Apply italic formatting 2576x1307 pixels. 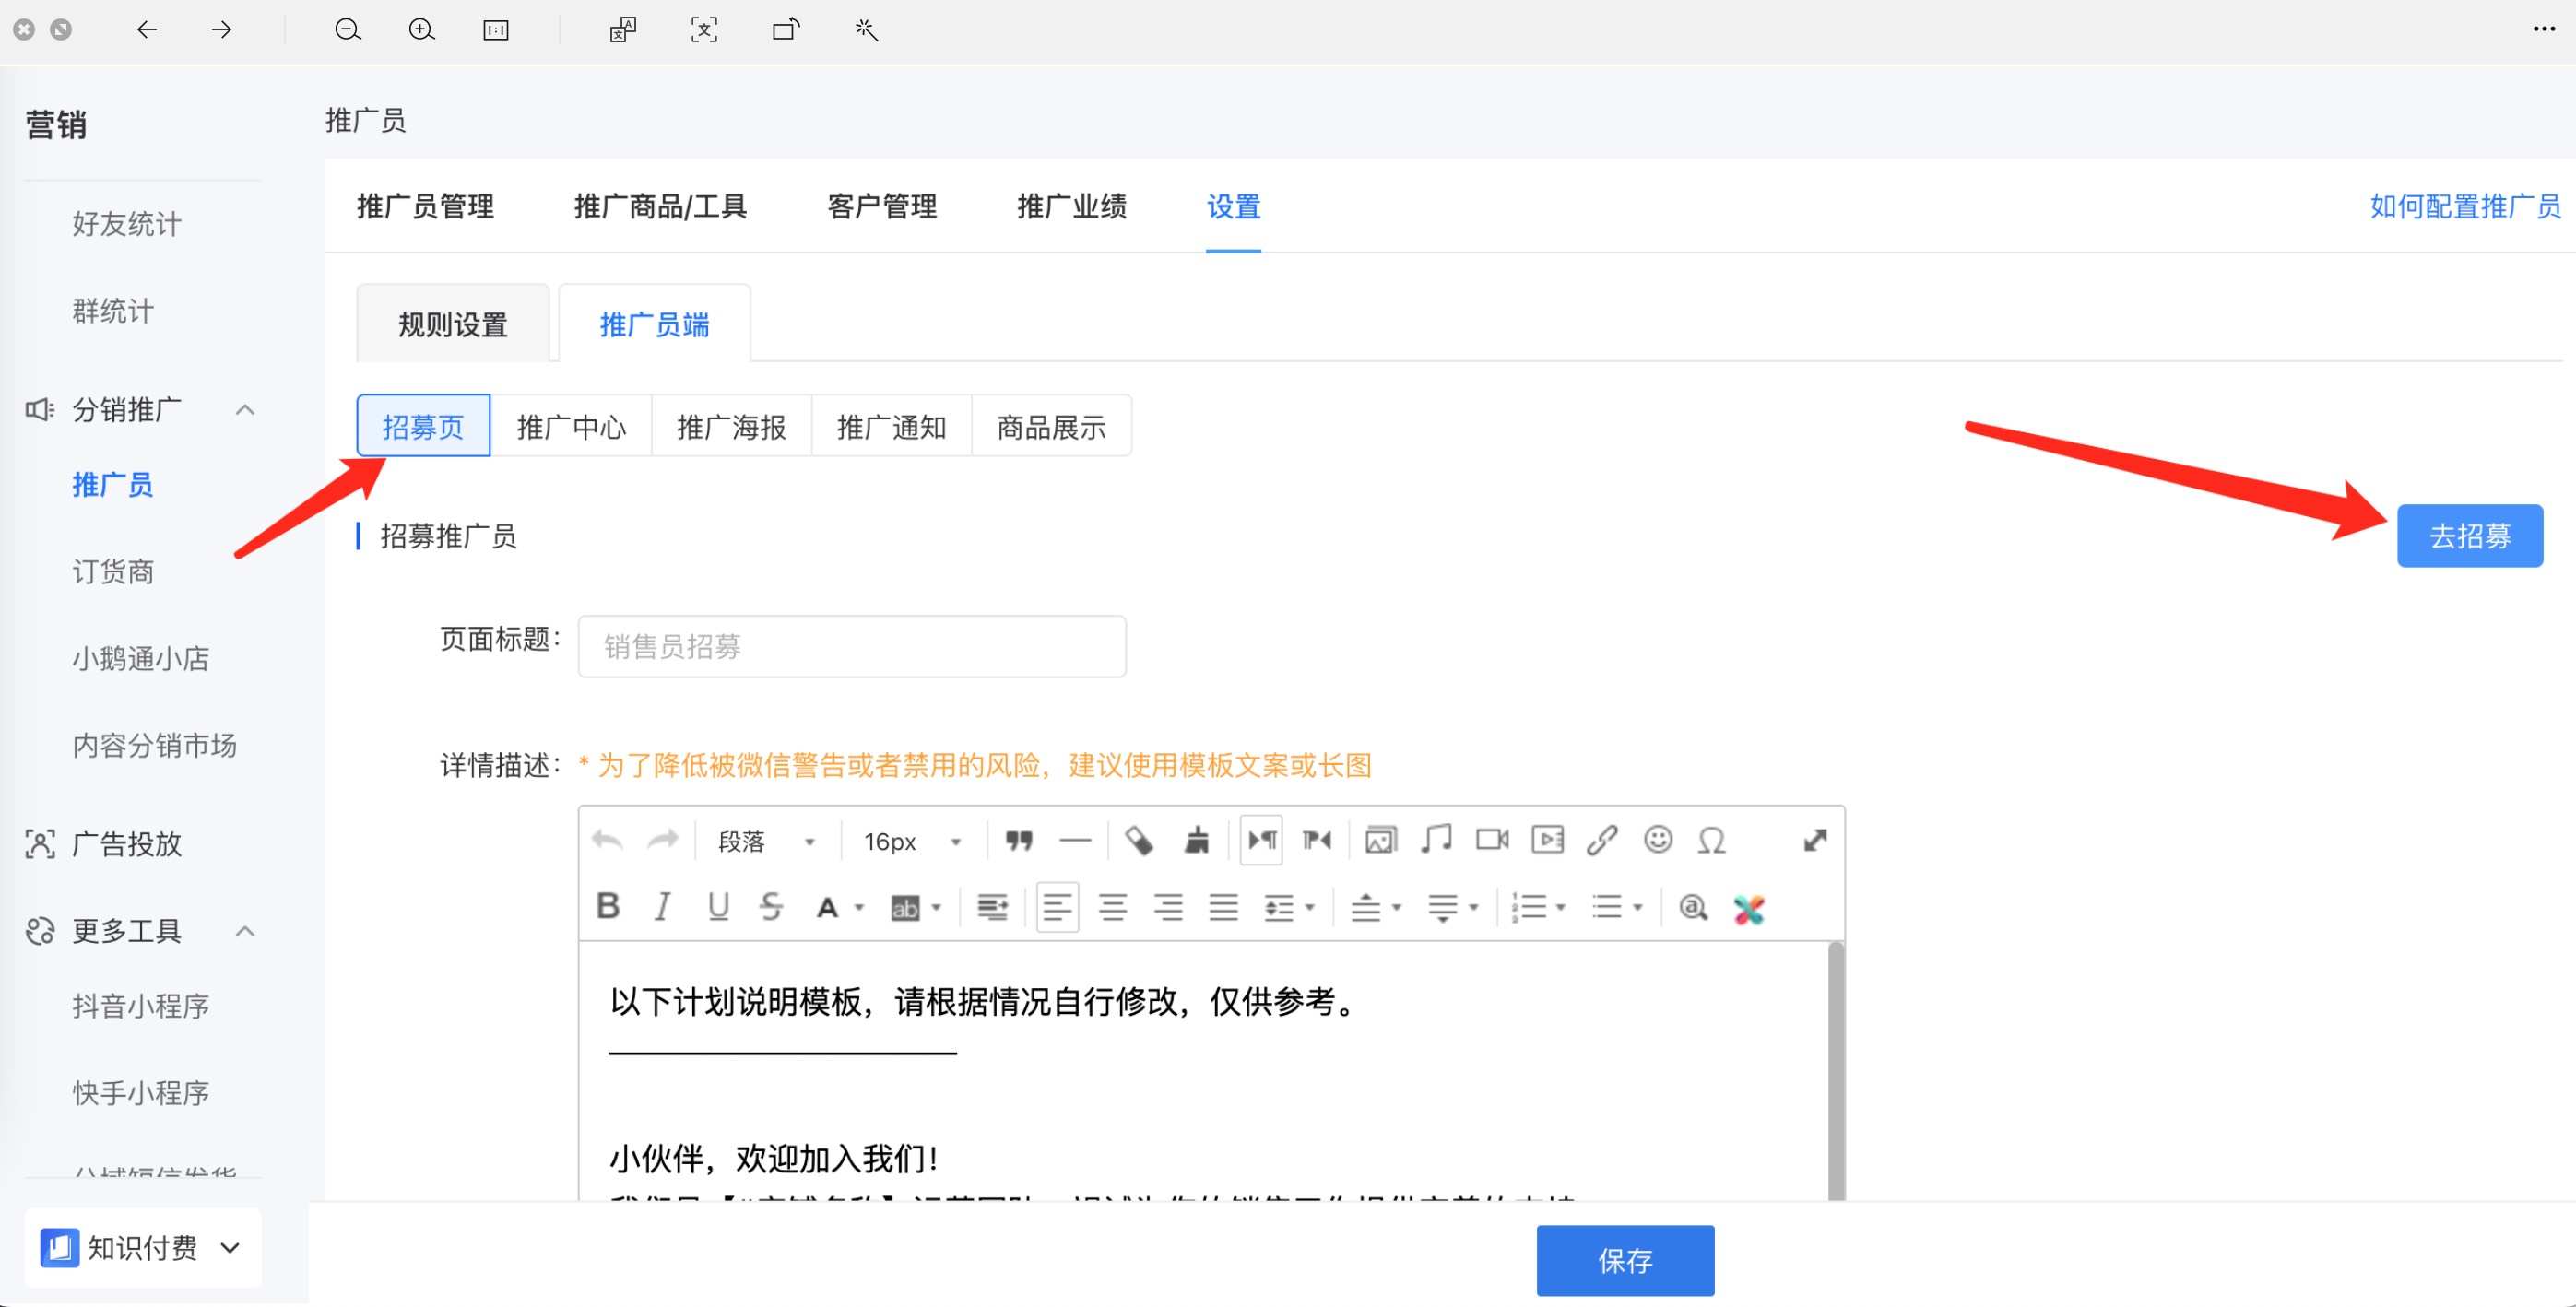[661, 906]
